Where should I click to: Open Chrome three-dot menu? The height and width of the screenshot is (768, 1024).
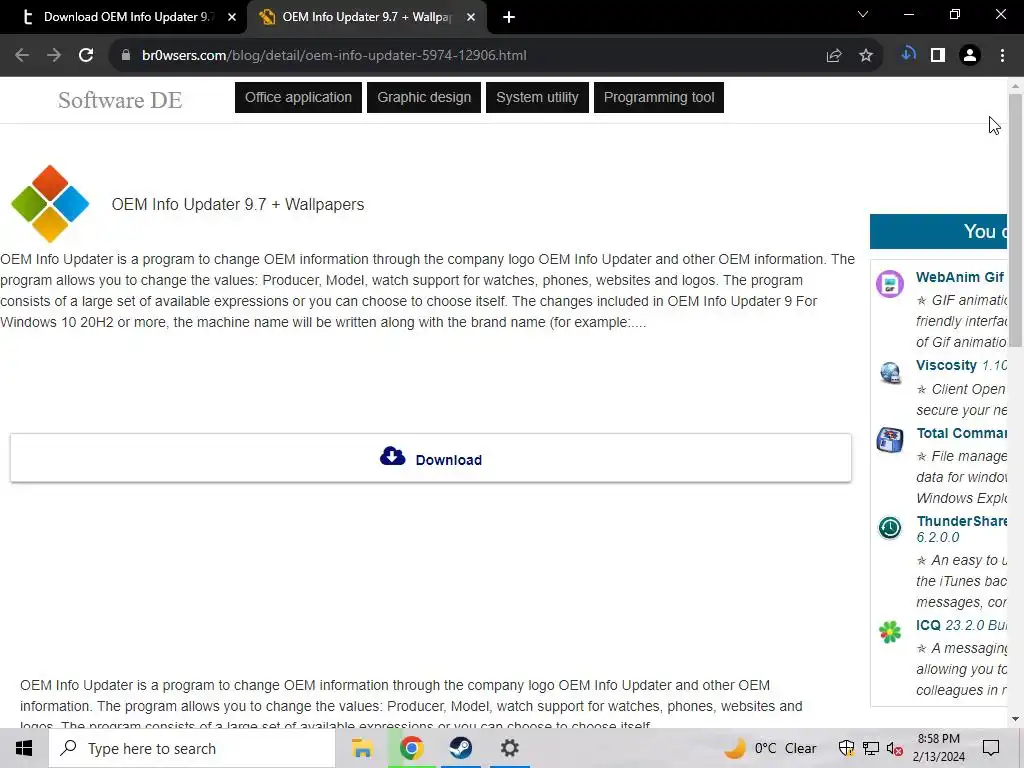[x=1002, y=56]
